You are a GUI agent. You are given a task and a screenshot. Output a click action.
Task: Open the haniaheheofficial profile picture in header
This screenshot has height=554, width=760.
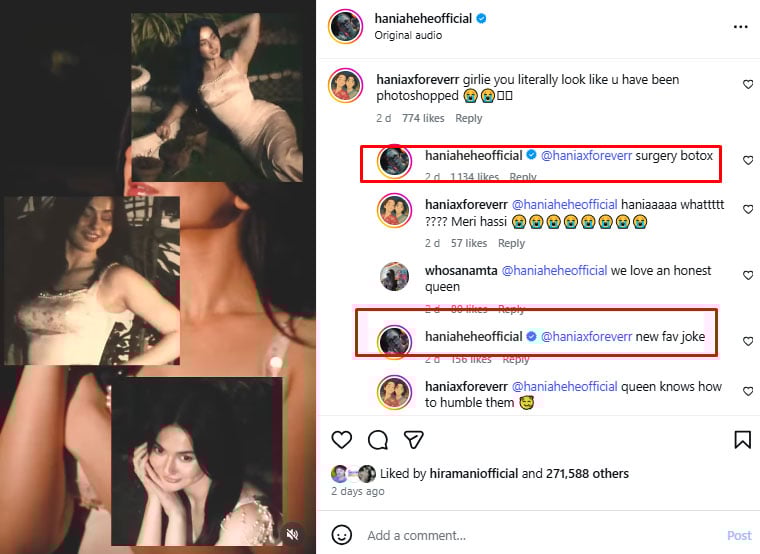click(346, 26)
